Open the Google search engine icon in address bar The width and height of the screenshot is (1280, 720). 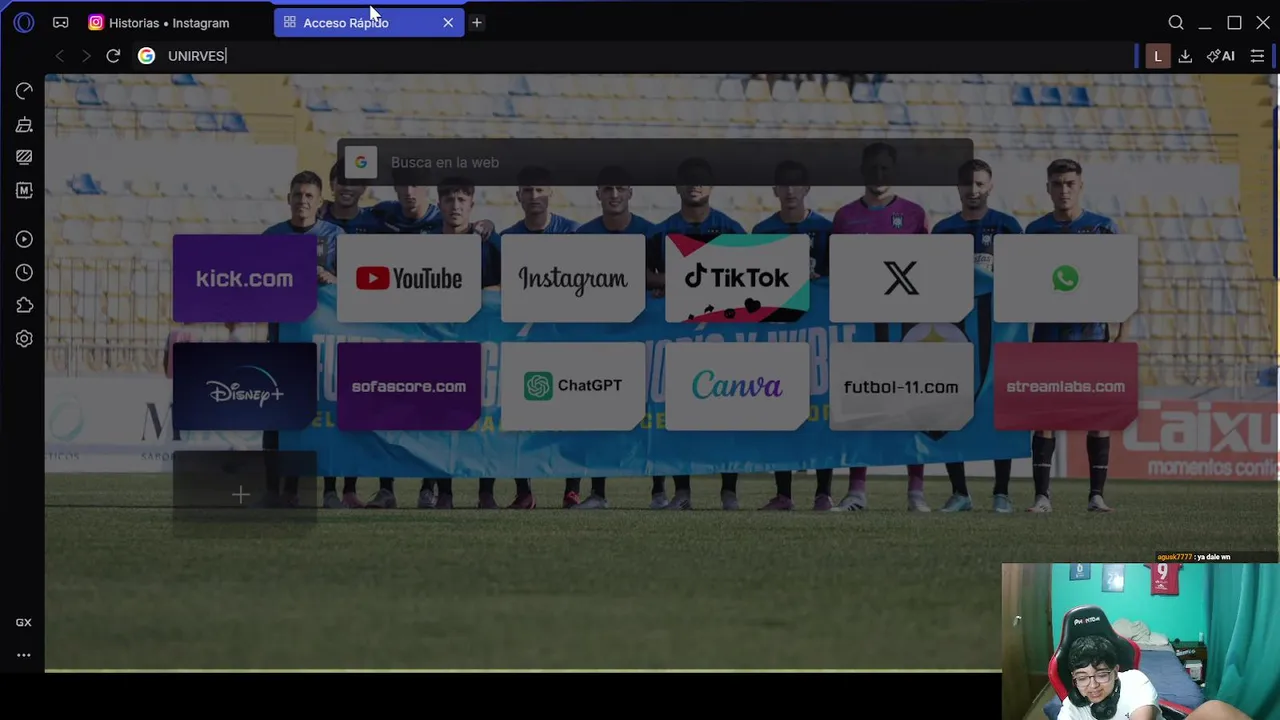pyautogui.click(x=146, y=56)
